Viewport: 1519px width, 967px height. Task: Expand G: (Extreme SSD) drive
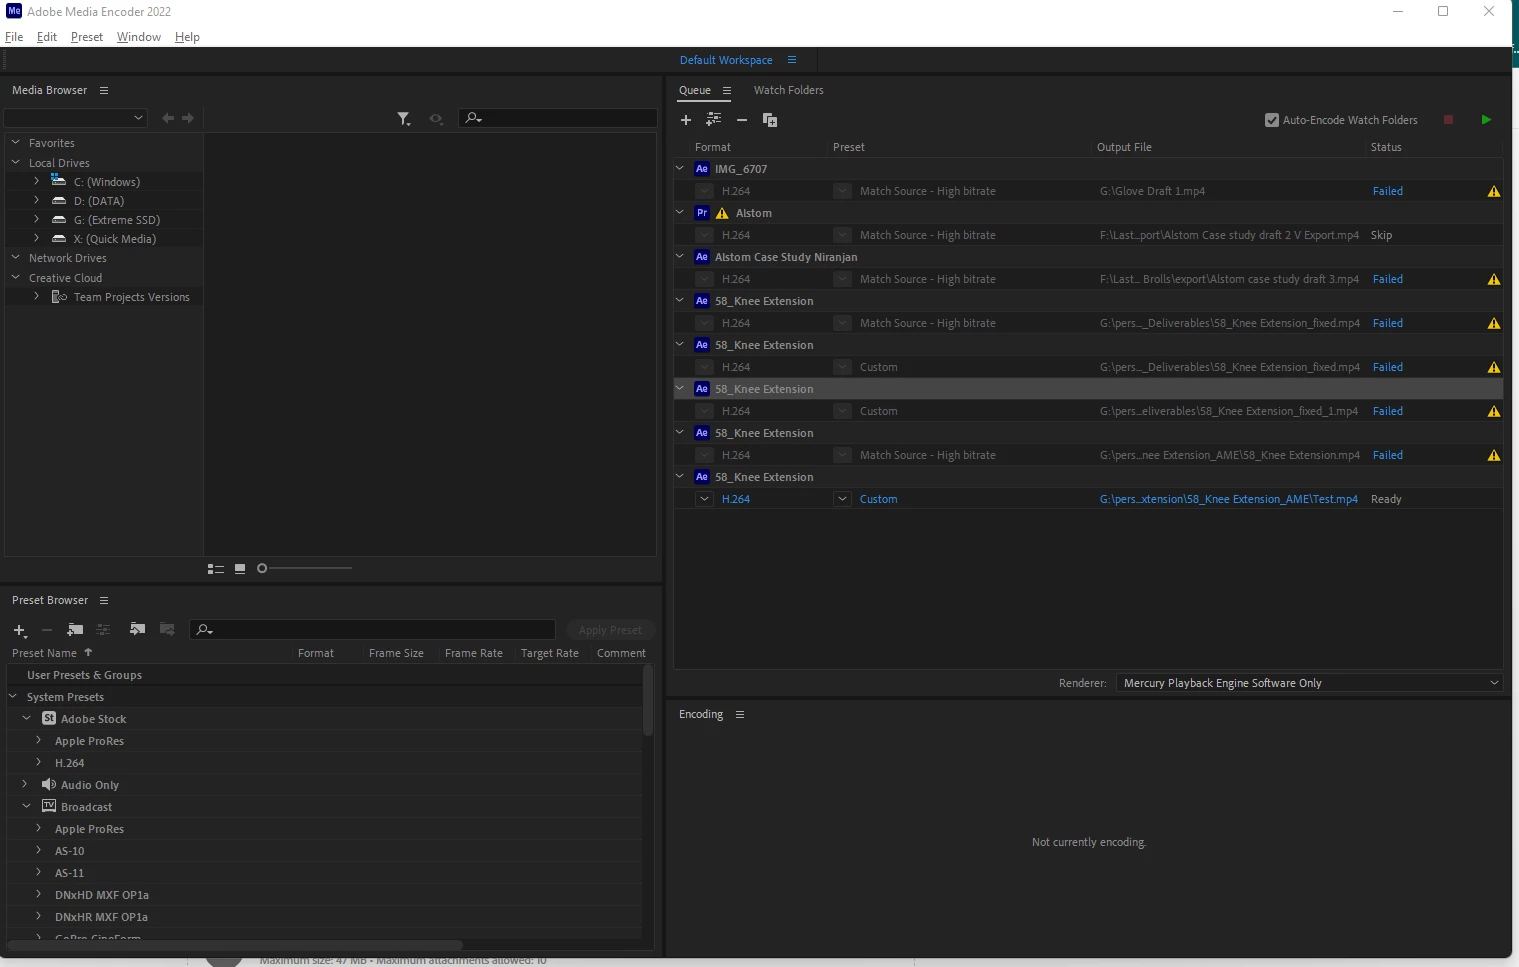point(37,220)
